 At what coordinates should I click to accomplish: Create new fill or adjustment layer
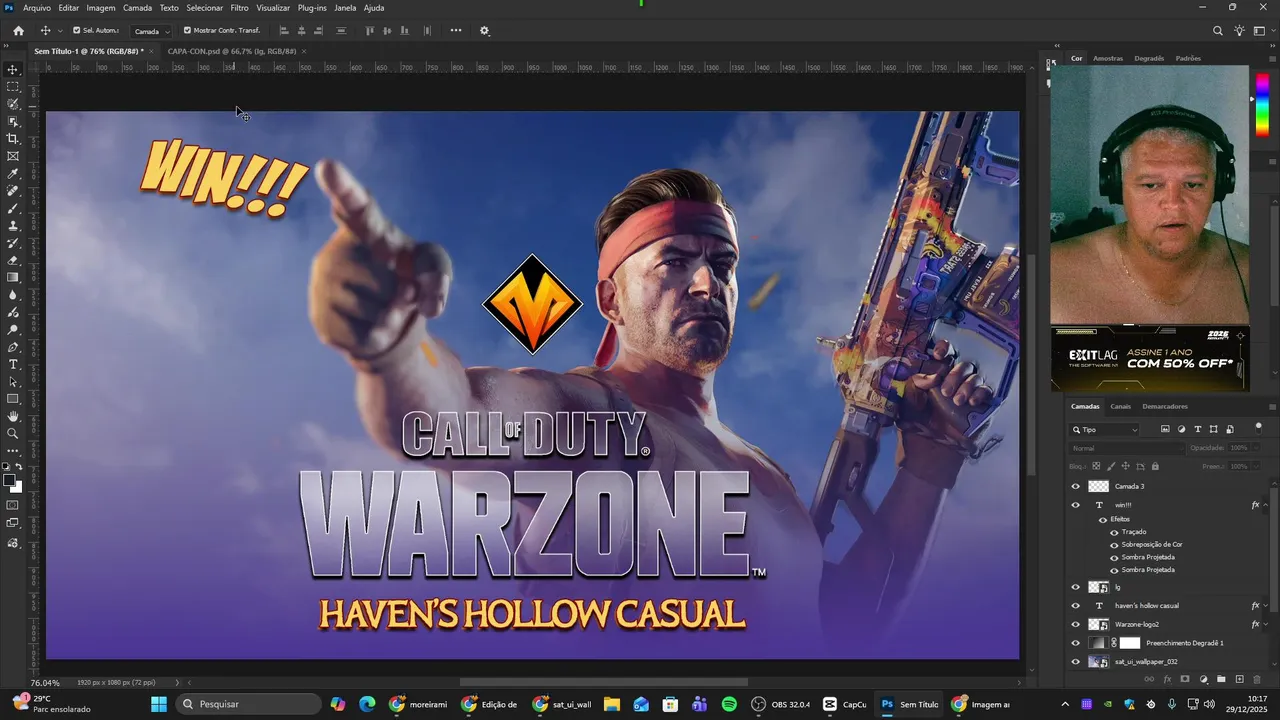[1203, 679]
